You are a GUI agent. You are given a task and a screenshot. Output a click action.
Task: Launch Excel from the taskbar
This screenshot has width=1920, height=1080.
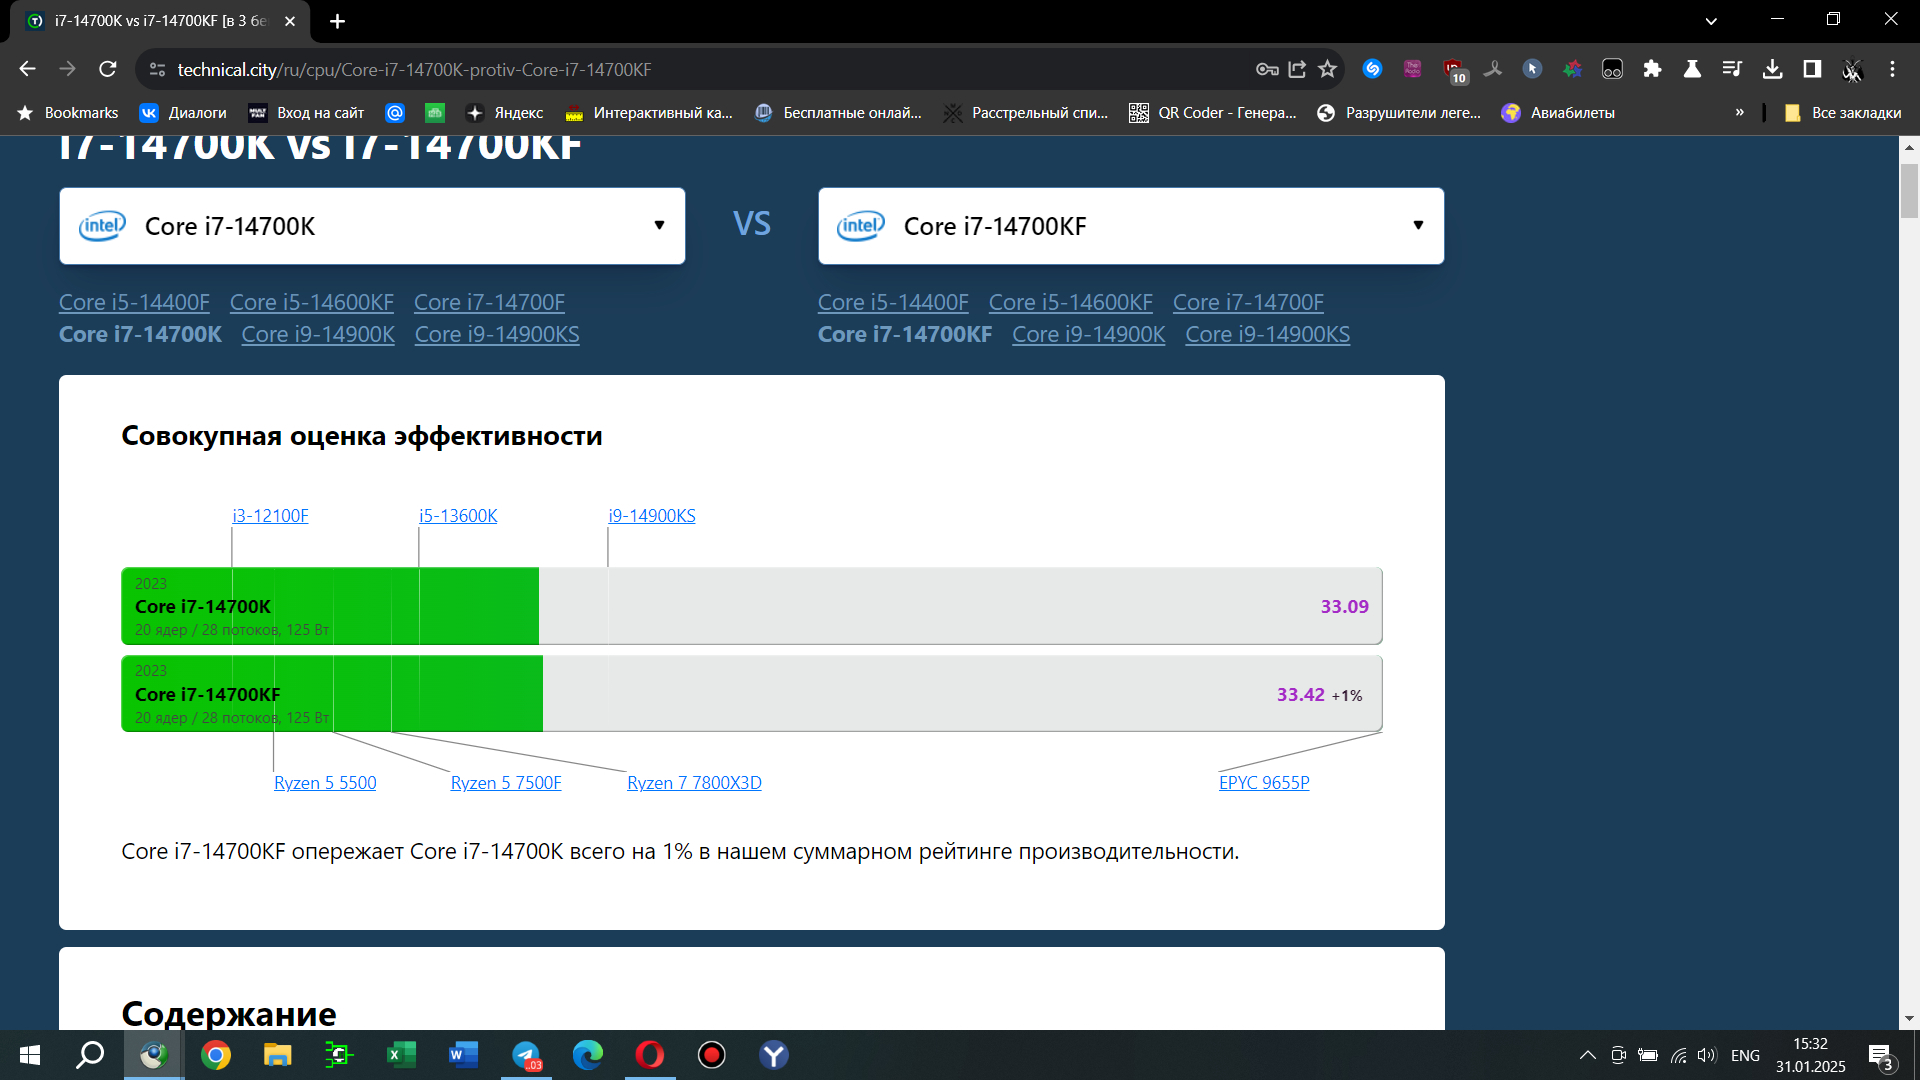click(x=401, y=1055)
